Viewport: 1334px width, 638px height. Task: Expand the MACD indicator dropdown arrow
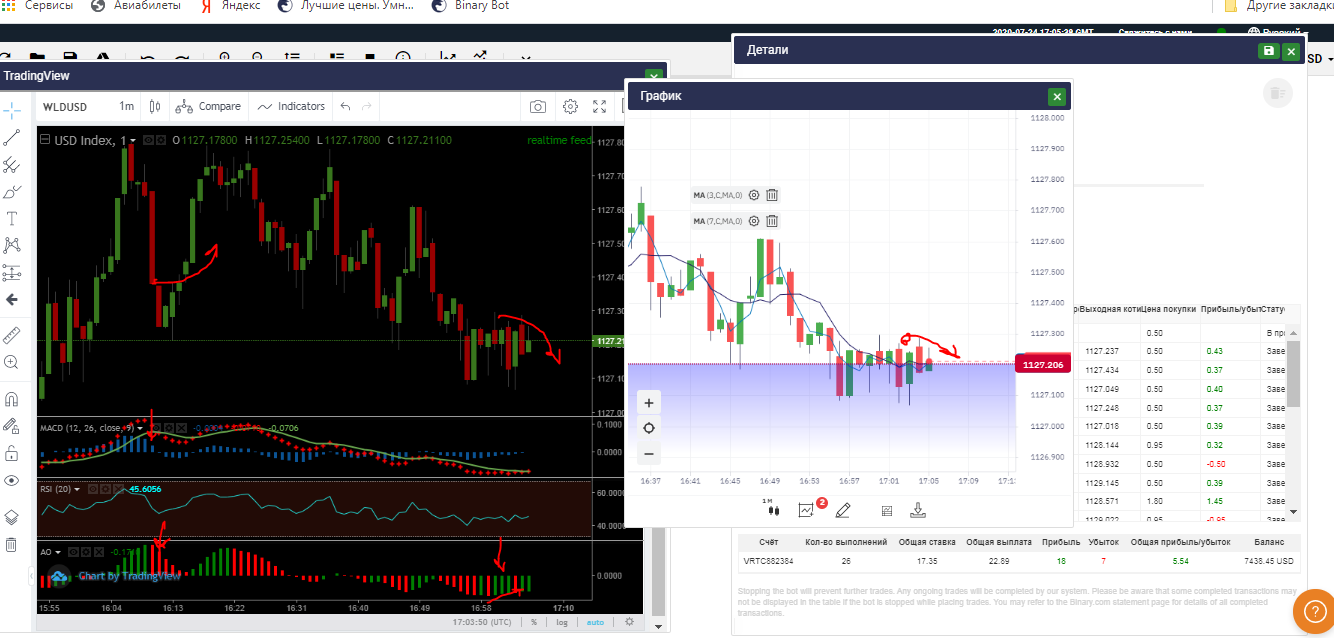141,428
